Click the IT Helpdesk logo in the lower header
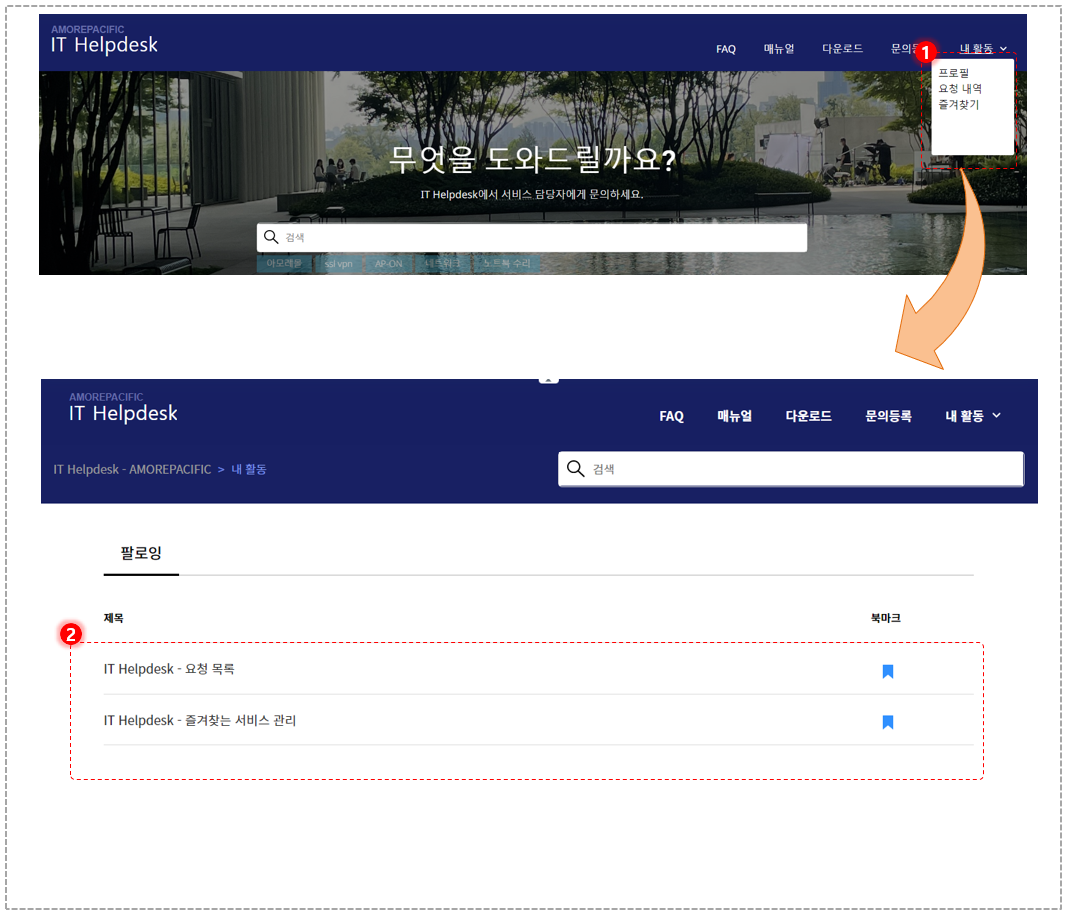1068x918 pixels. pyautogui.click(x=123, y=408)
